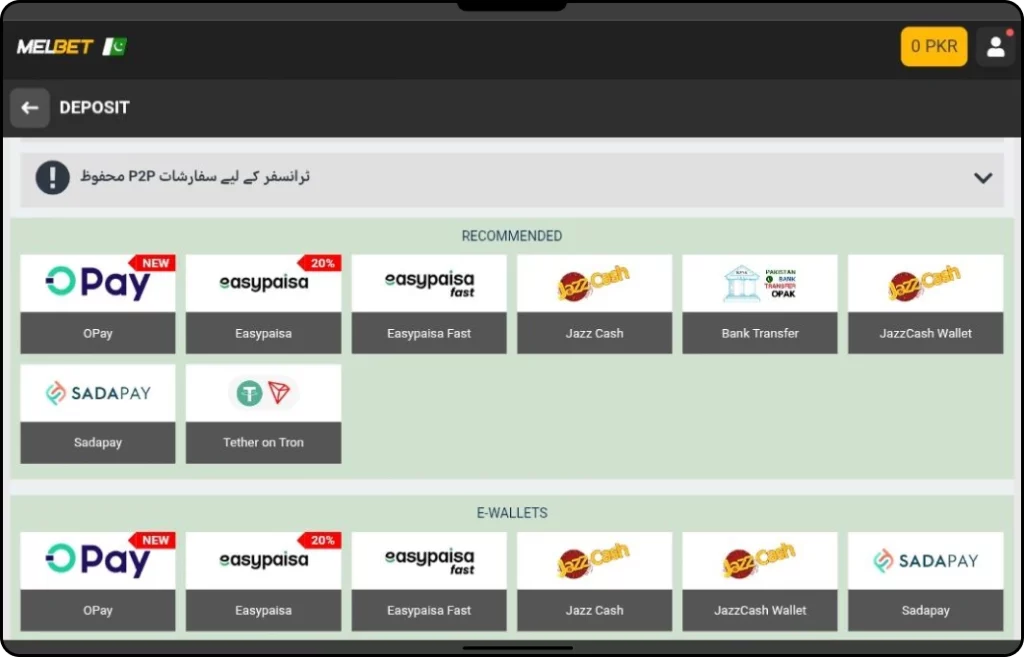The width and height of the screenshot is (1024, 657).
Task: Click 20% badge on E-Wallets Easypaisa
Action: click(x=320, y=541)
